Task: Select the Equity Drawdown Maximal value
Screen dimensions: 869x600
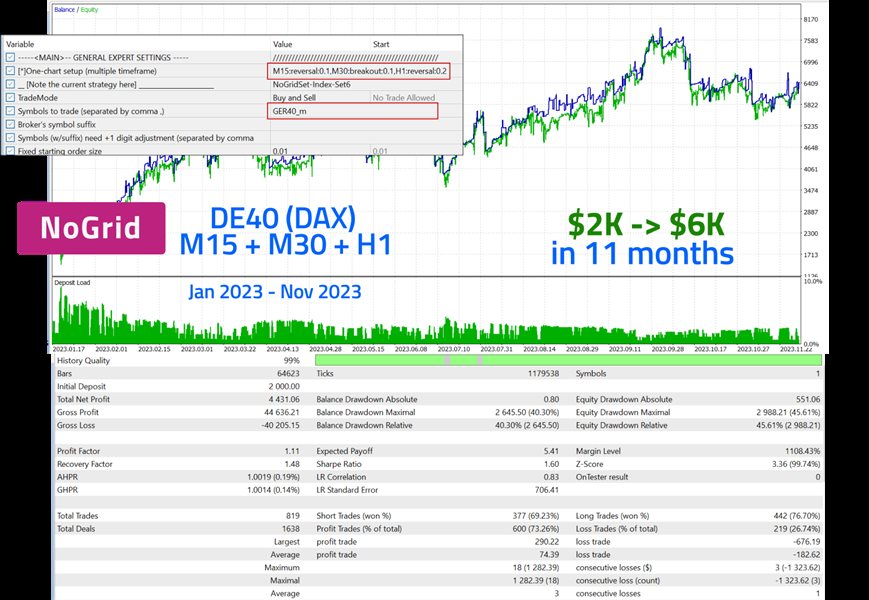Action: (788, 412)
